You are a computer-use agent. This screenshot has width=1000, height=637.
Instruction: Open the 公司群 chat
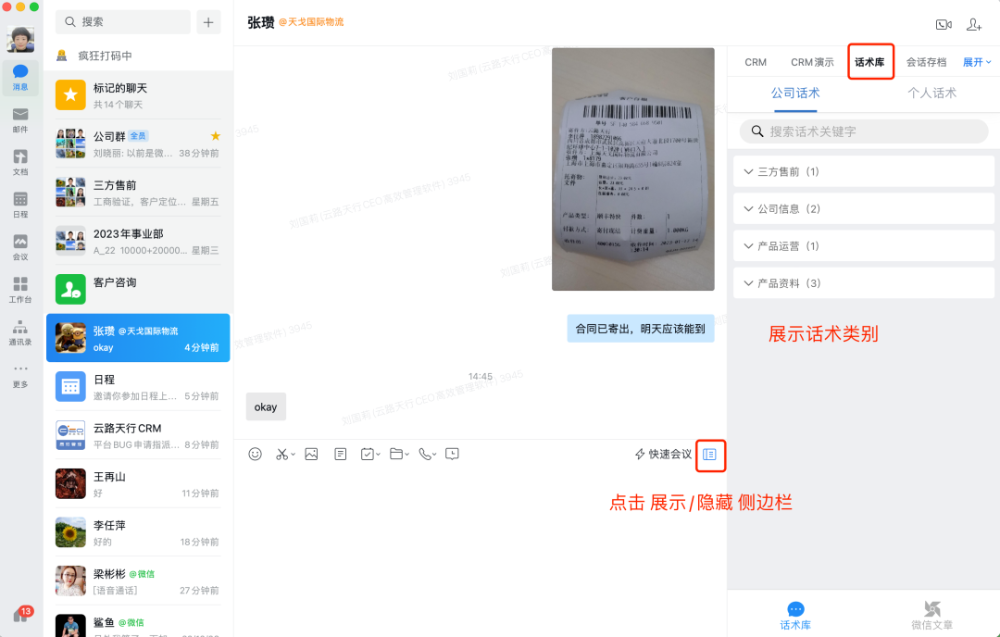138,143
